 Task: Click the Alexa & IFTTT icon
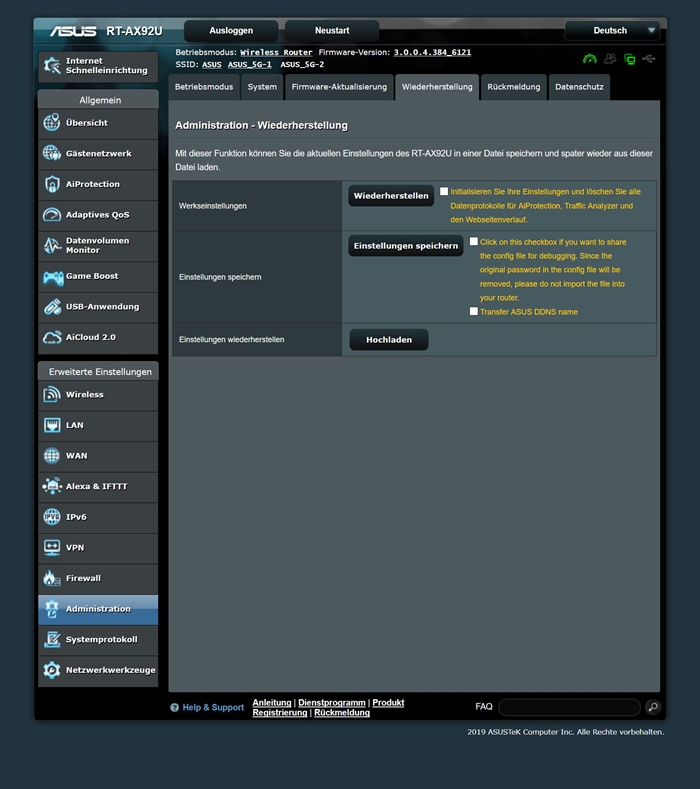(x=52, y=486)
